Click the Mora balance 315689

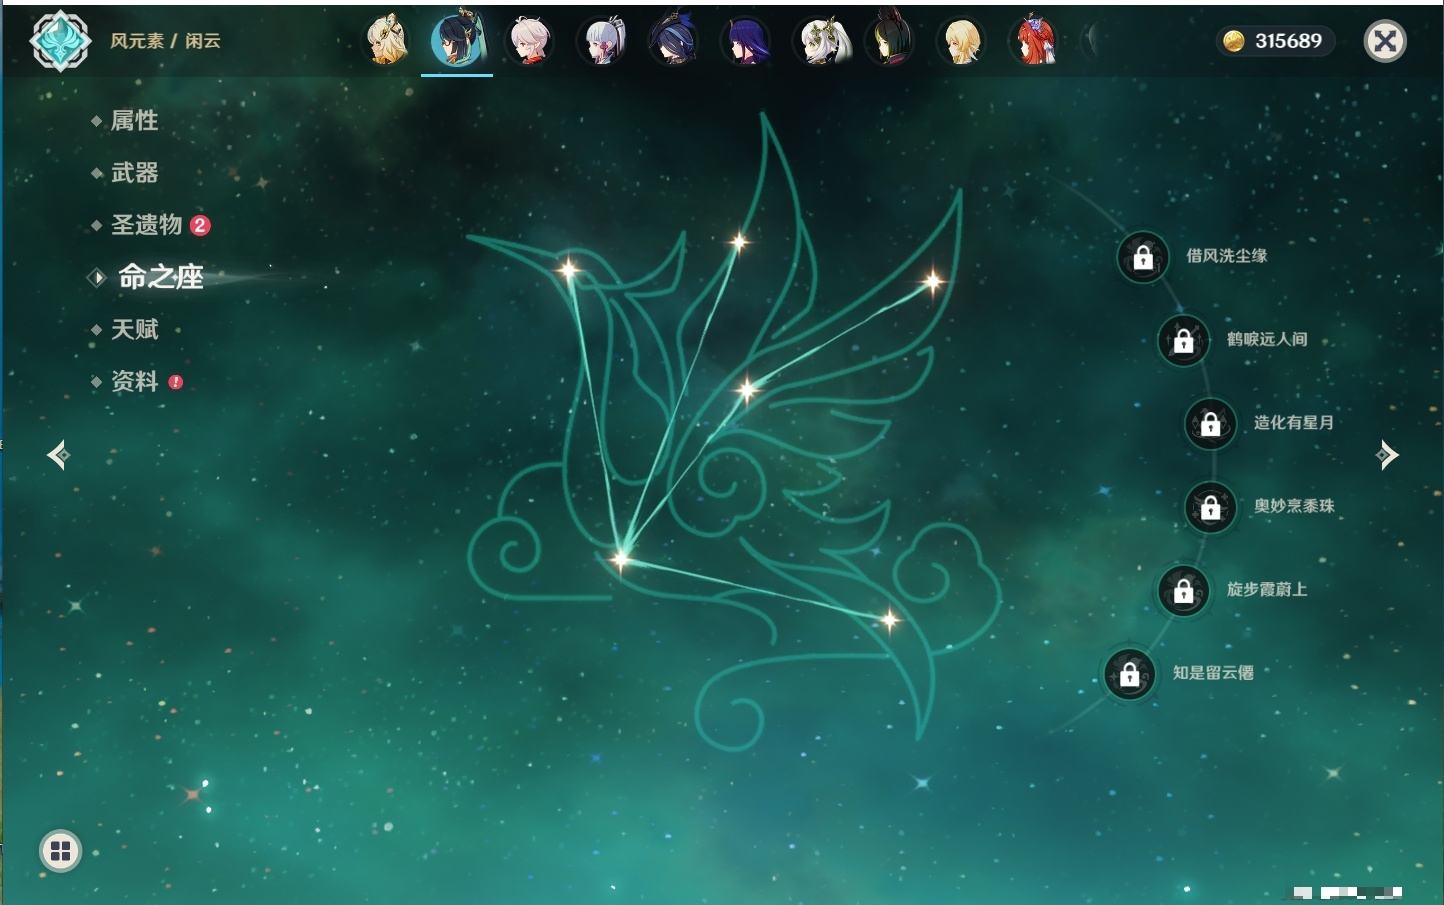tap(1288, 41)
